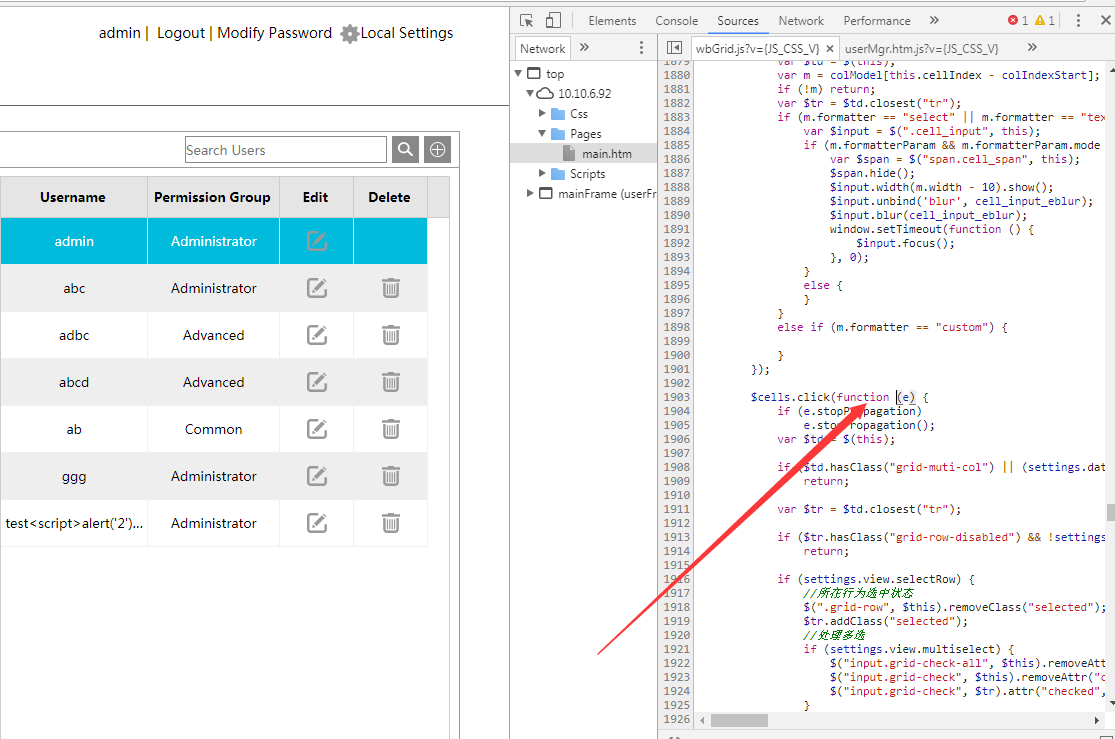The image size is (1115, 739).
Task: Show more navigator tabs chevron
Action: 585,48
